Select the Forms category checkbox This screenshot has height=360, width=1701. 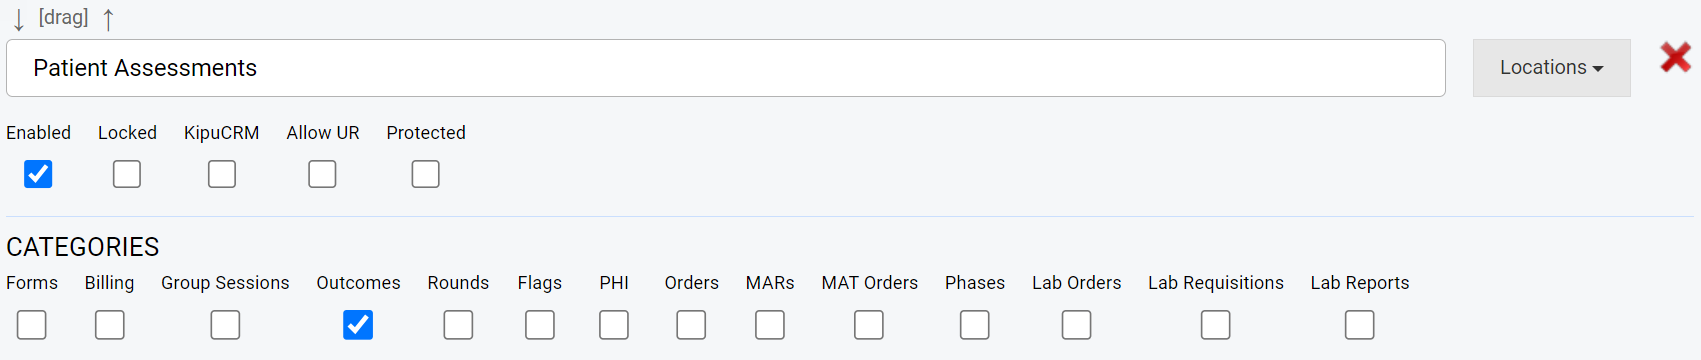tap(32, 325)
